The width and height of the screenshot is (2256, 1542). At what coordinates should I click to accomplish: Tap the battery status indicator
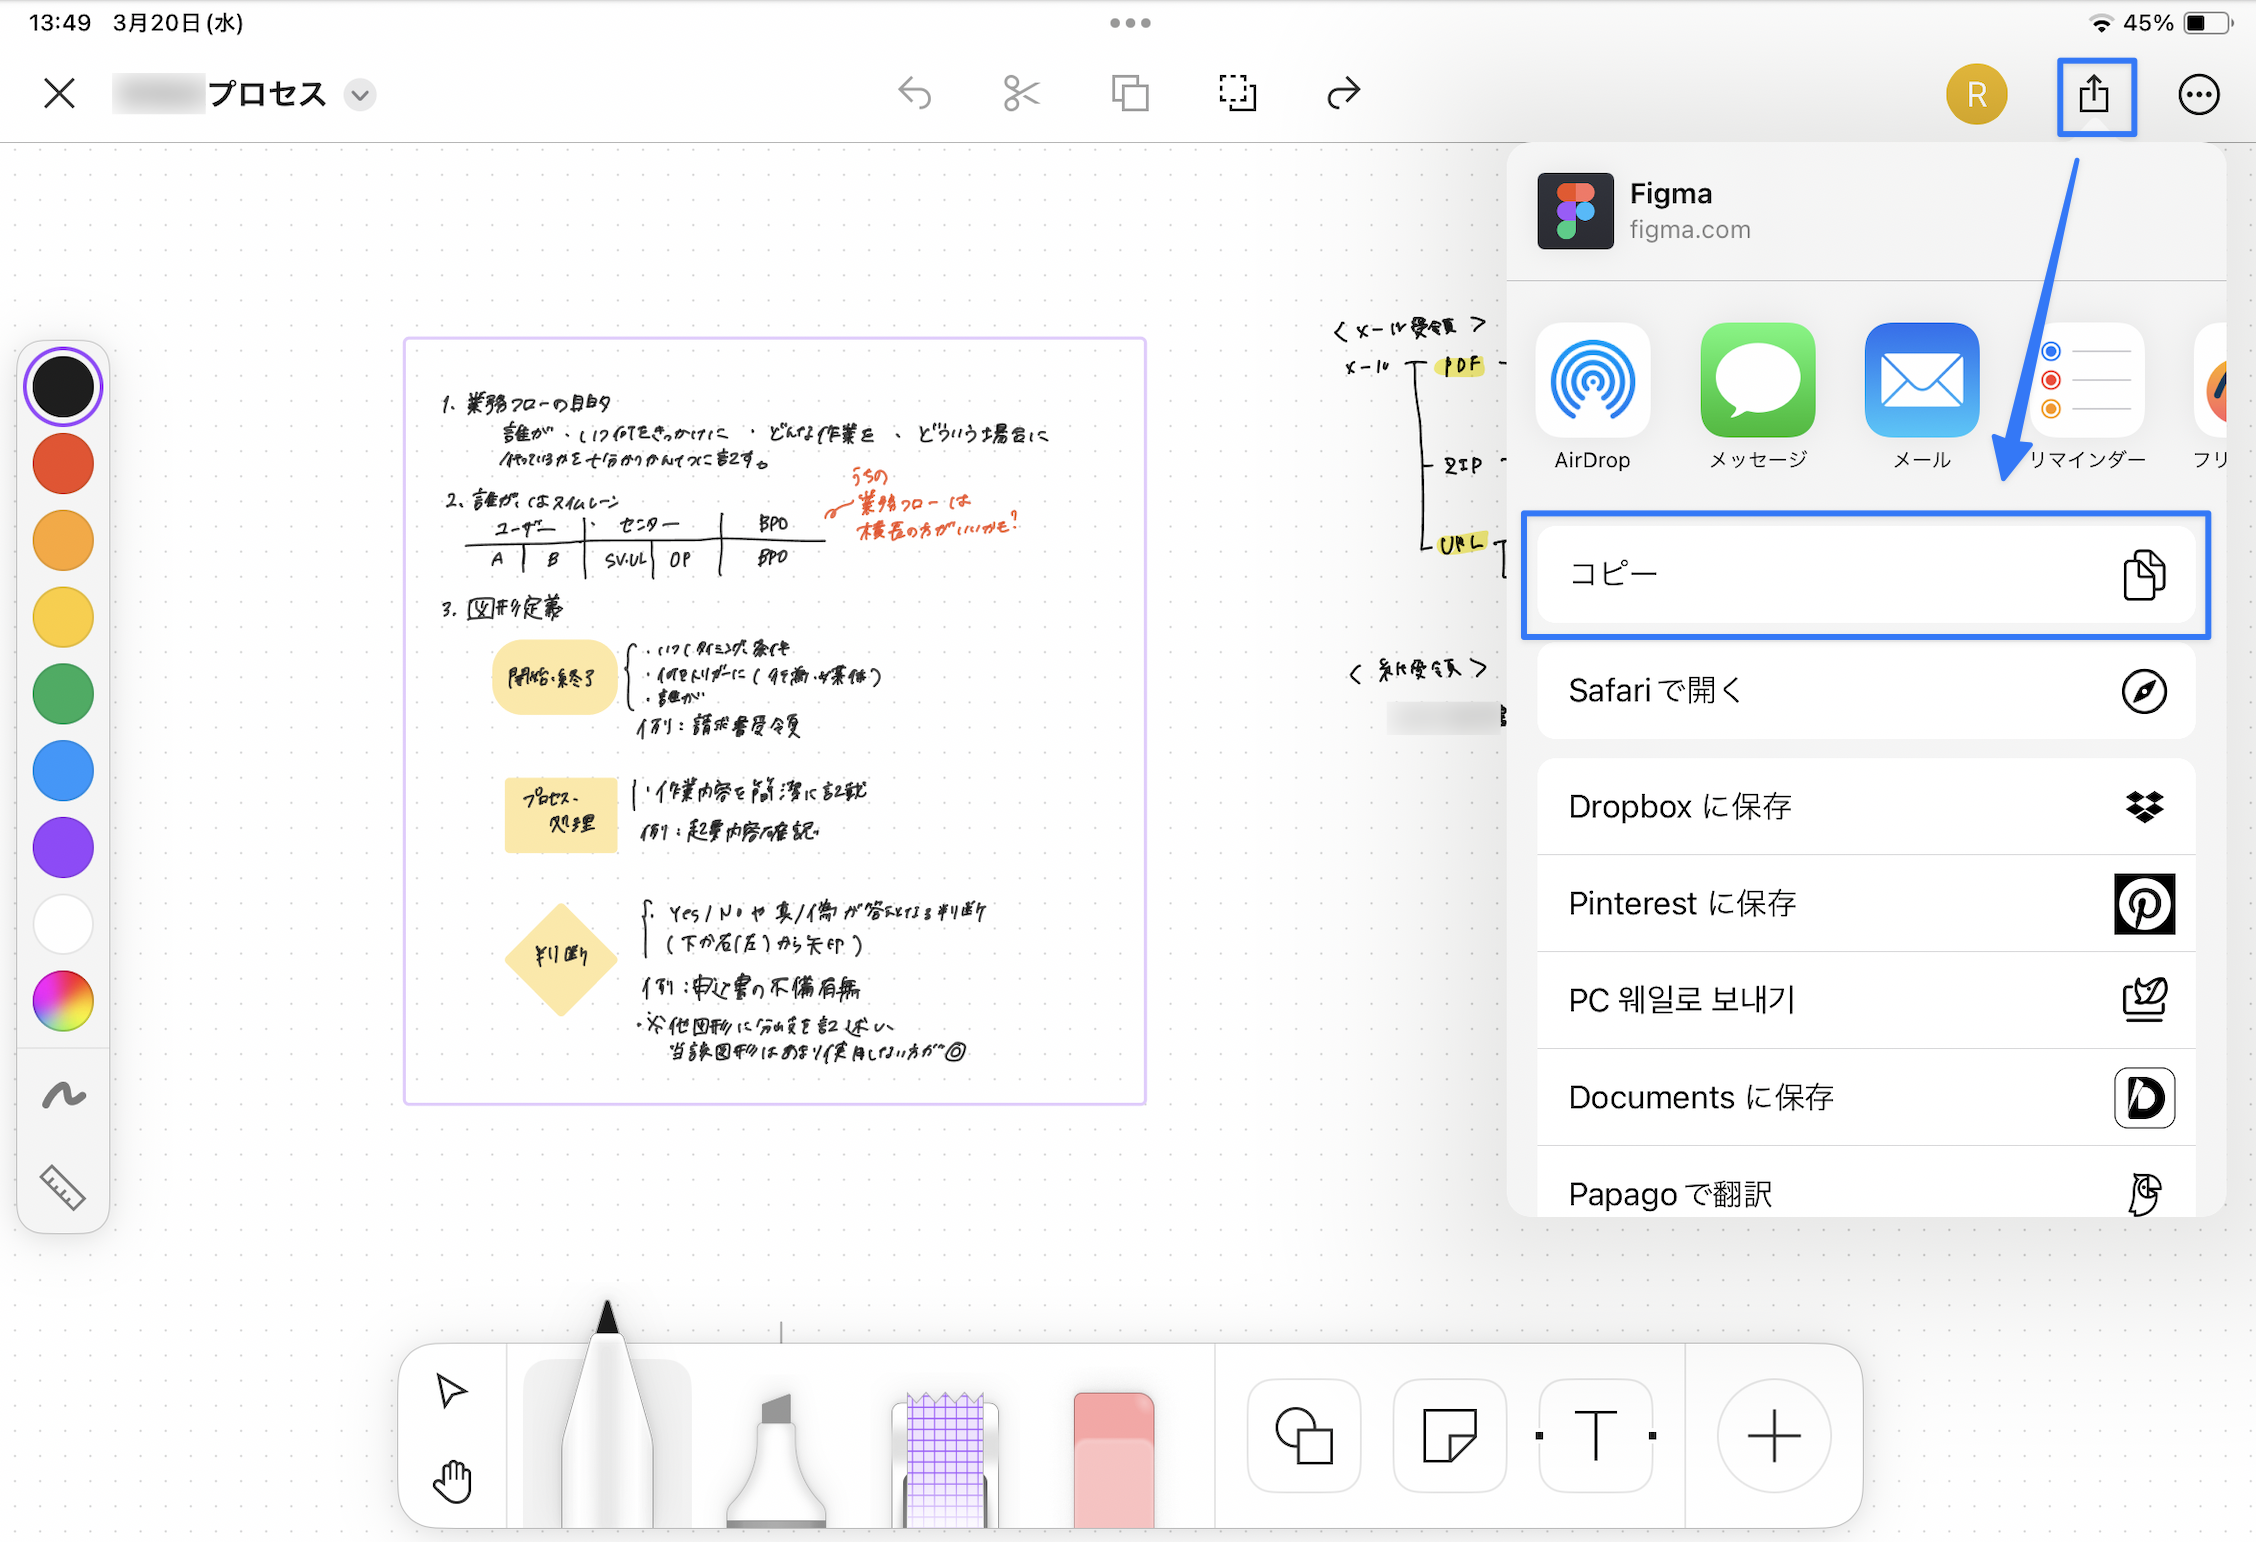(x=2207, y=23)
